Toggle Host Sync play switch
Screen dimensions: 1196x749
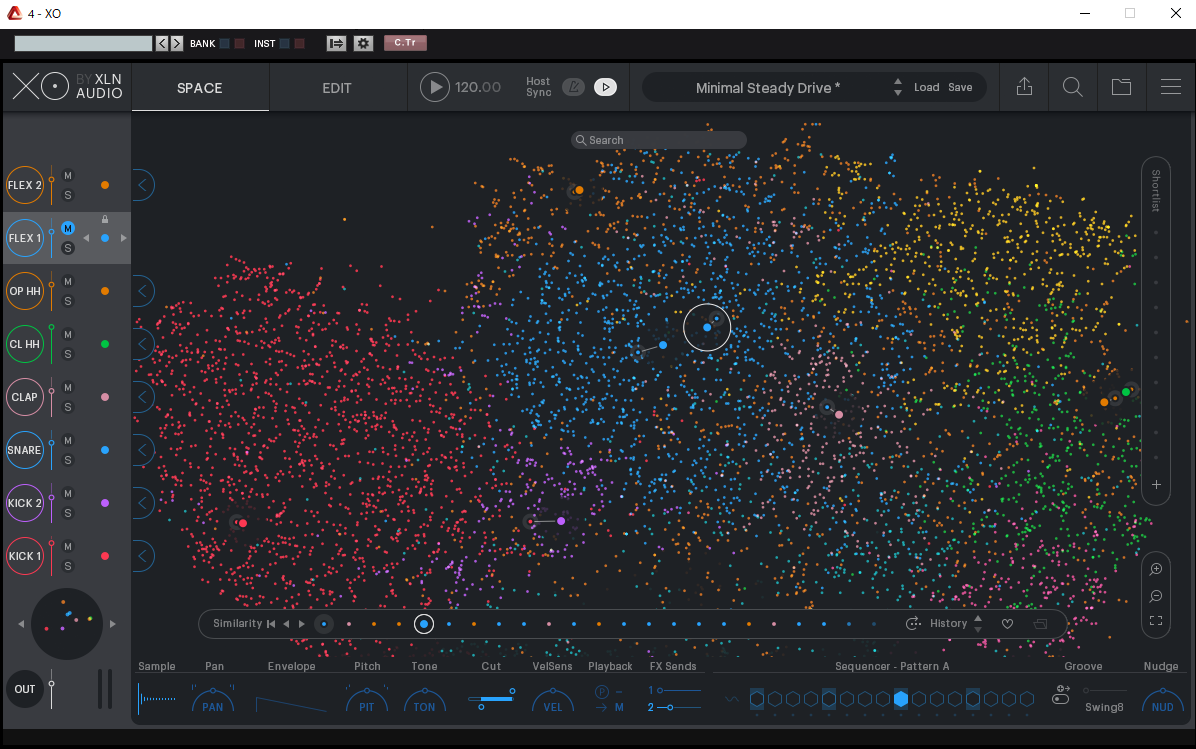click(x=606, y=87)
